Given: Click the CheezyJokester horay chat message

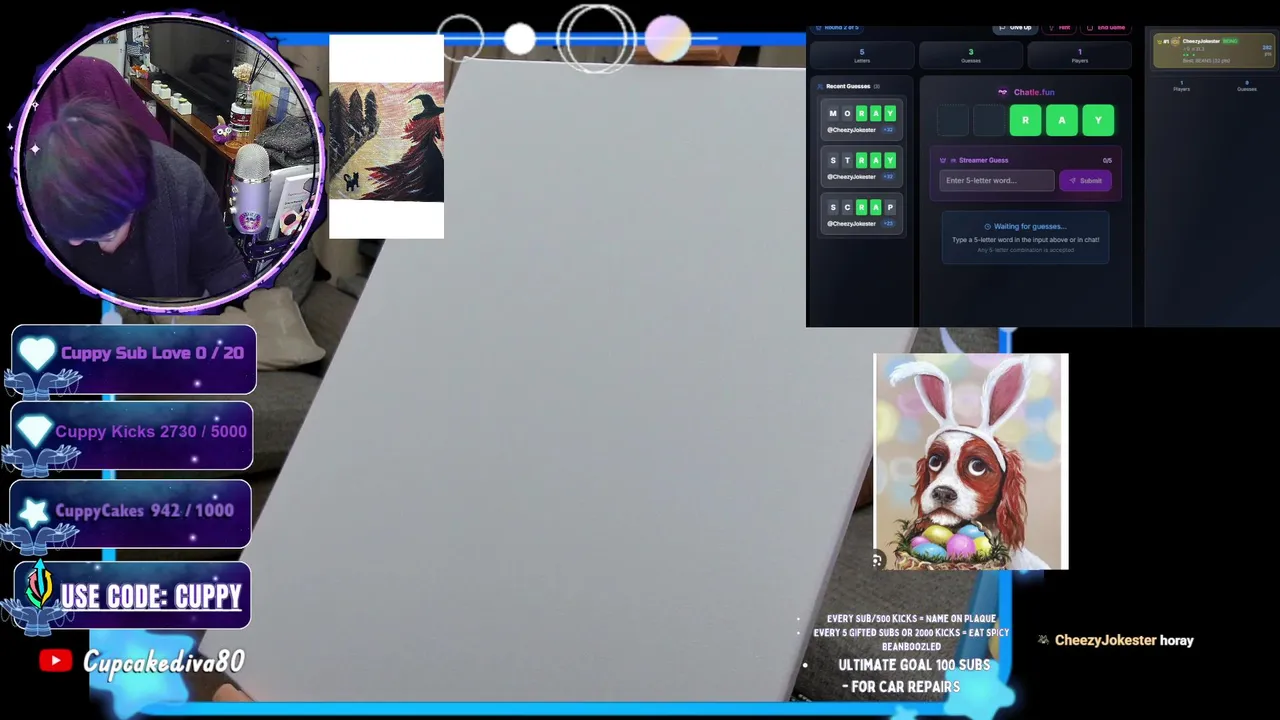Looking at the screenshot, I should tap(1115, 640).
